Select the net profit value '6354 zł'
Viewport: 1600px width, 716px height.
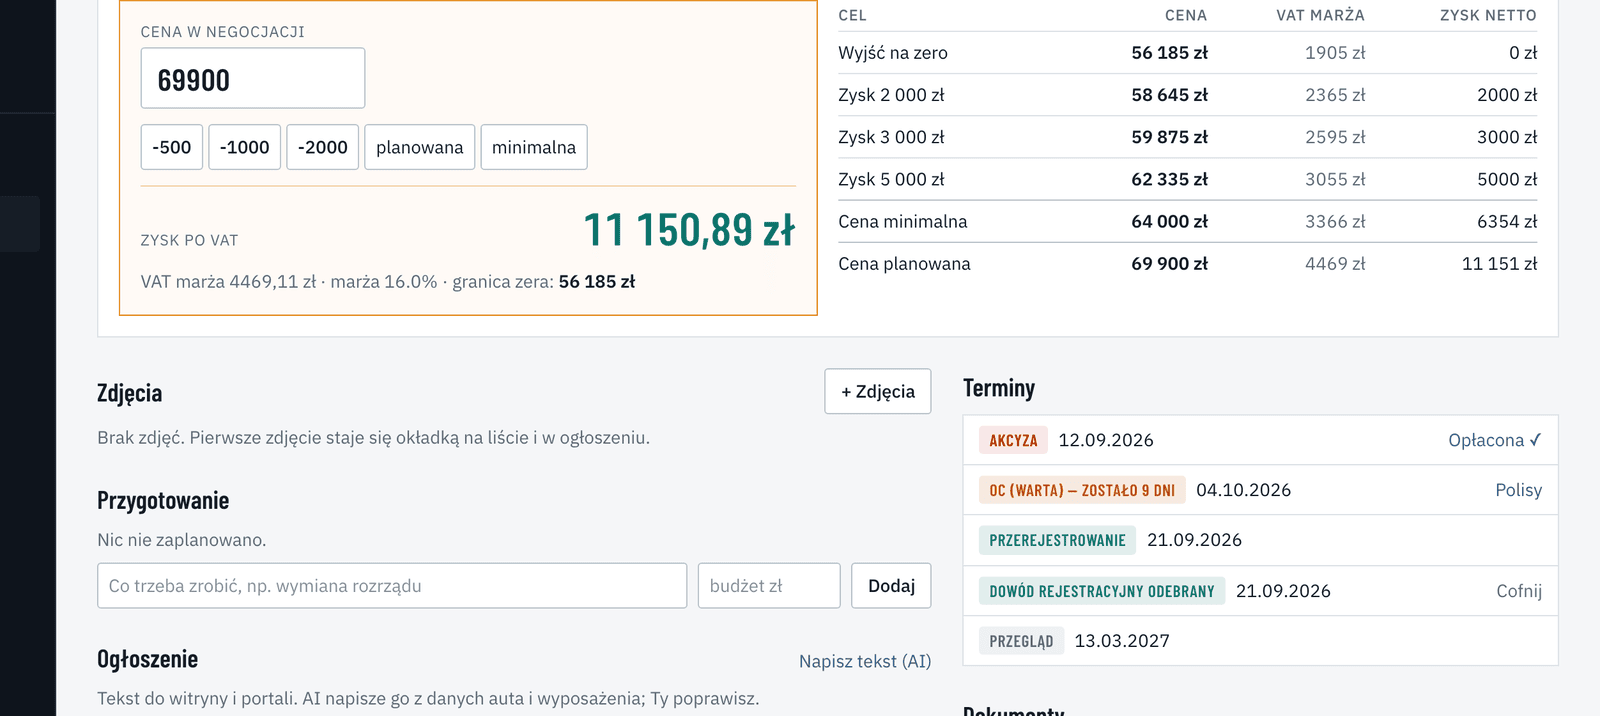1507,221
